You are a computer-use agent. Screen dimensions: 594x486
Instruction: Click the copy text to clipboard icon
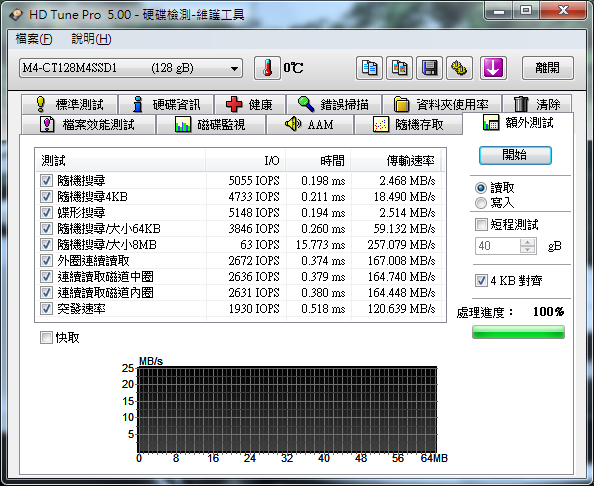click(369, 68)
